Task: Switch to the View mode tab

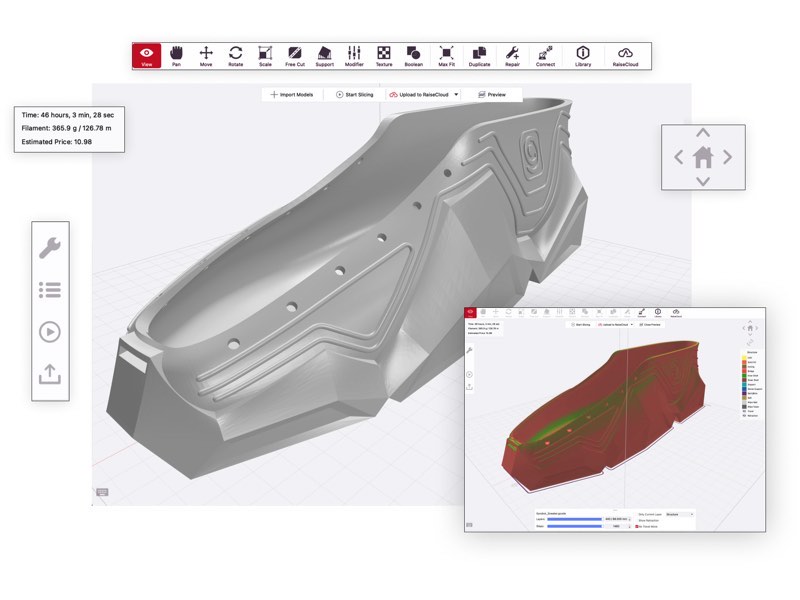Action: pos(146,56)
